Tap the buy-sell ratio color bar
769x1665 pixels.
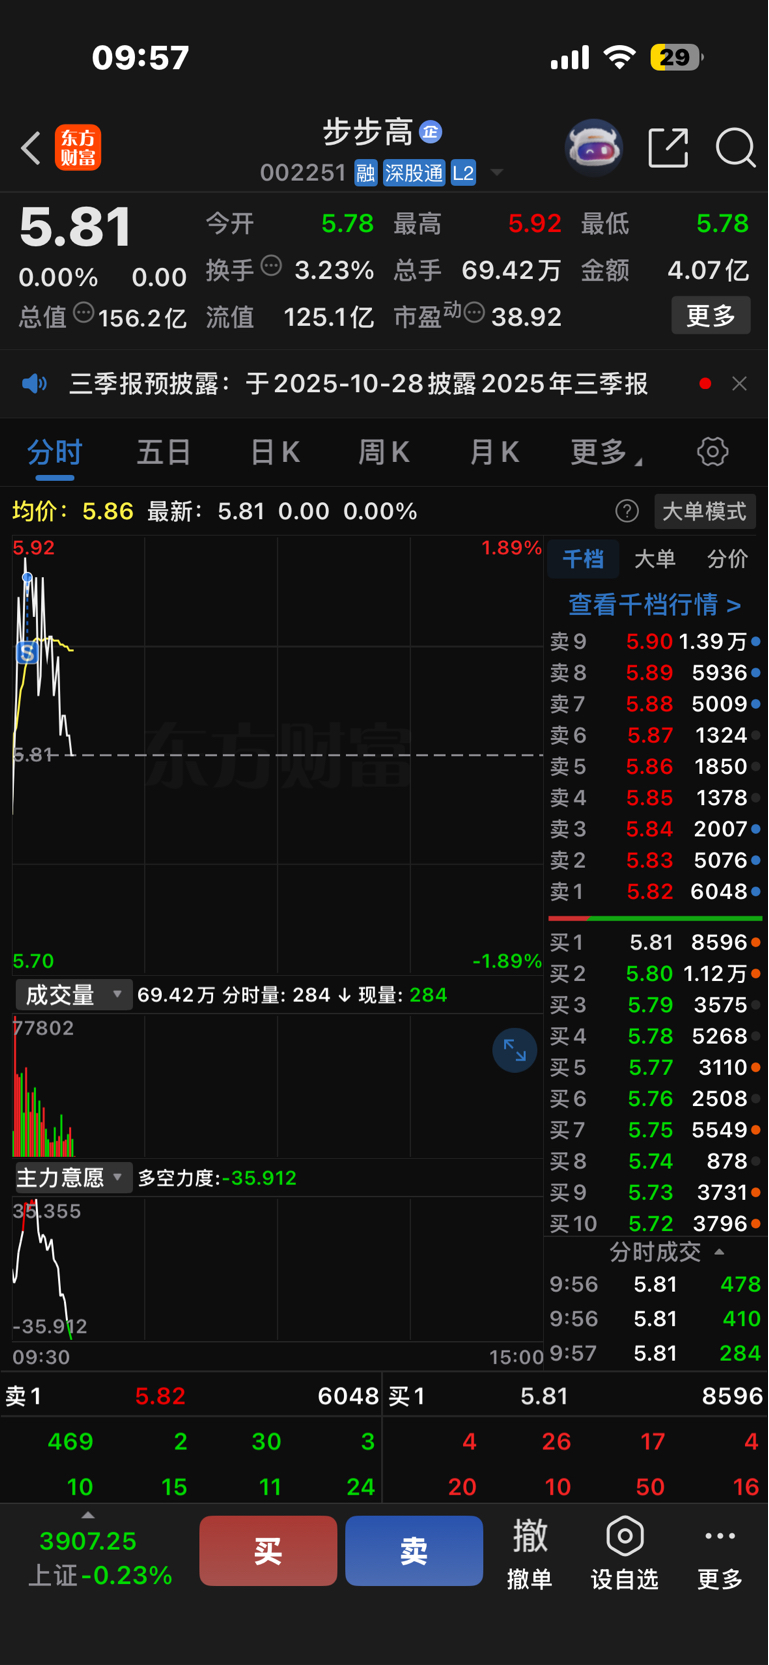pyautogui.click(x=655, y=918)
